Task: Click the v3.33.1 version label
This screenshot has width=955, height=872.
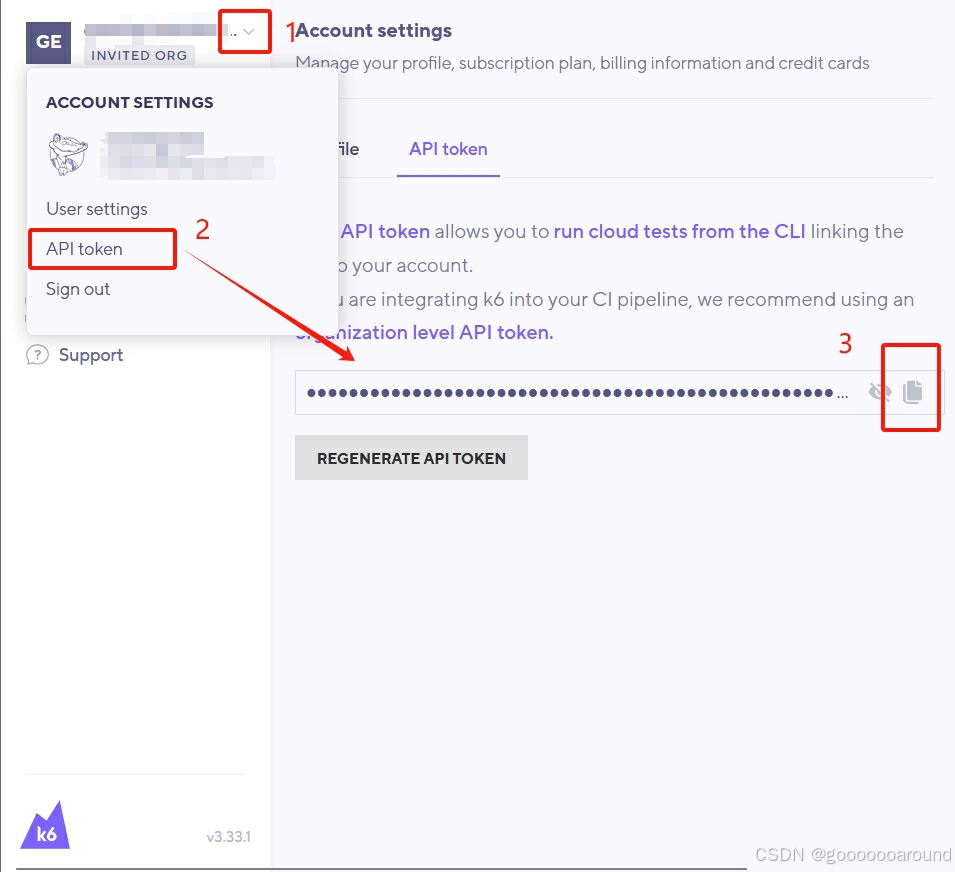Action: coord(228,837)
